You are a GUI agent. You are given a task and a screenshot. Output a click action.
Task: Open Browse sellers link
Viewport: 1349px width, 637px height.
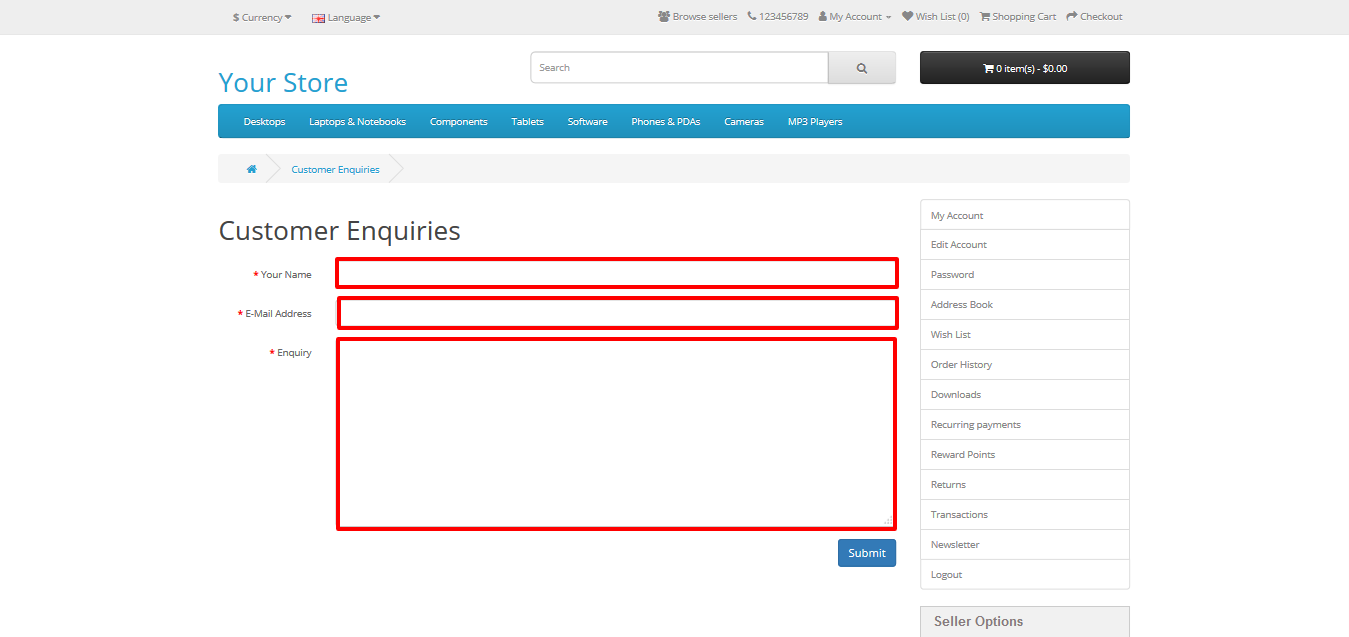tap(697, 16)
